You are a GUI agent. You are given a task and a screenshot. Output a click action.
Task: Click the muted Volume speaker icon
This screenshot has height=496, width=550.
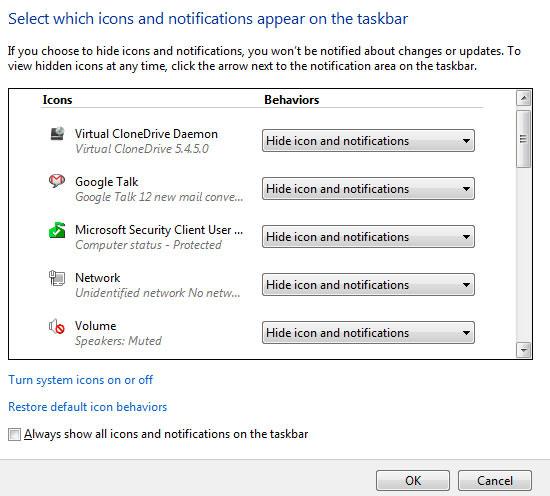coord(56,326)
